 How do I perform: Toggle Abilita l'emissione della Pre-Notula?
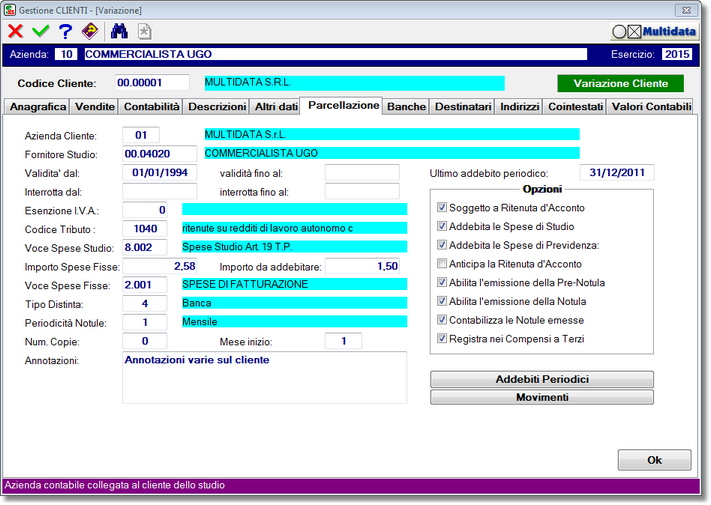[442, 282]
